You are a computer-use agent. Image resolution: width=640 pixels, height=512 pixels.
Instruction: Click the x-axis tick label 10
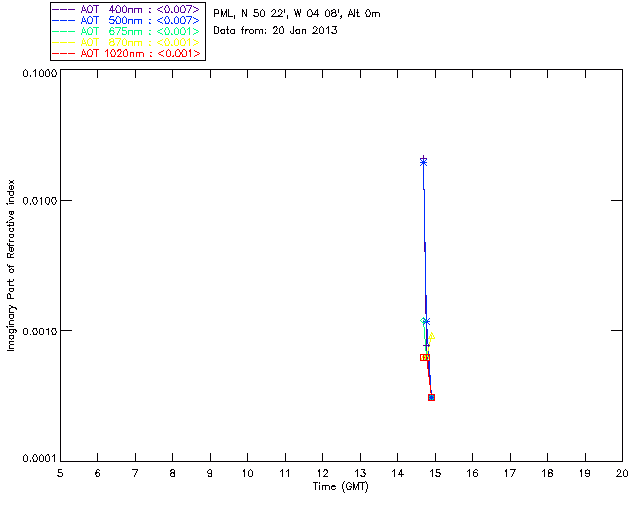(x=247, y=473)
